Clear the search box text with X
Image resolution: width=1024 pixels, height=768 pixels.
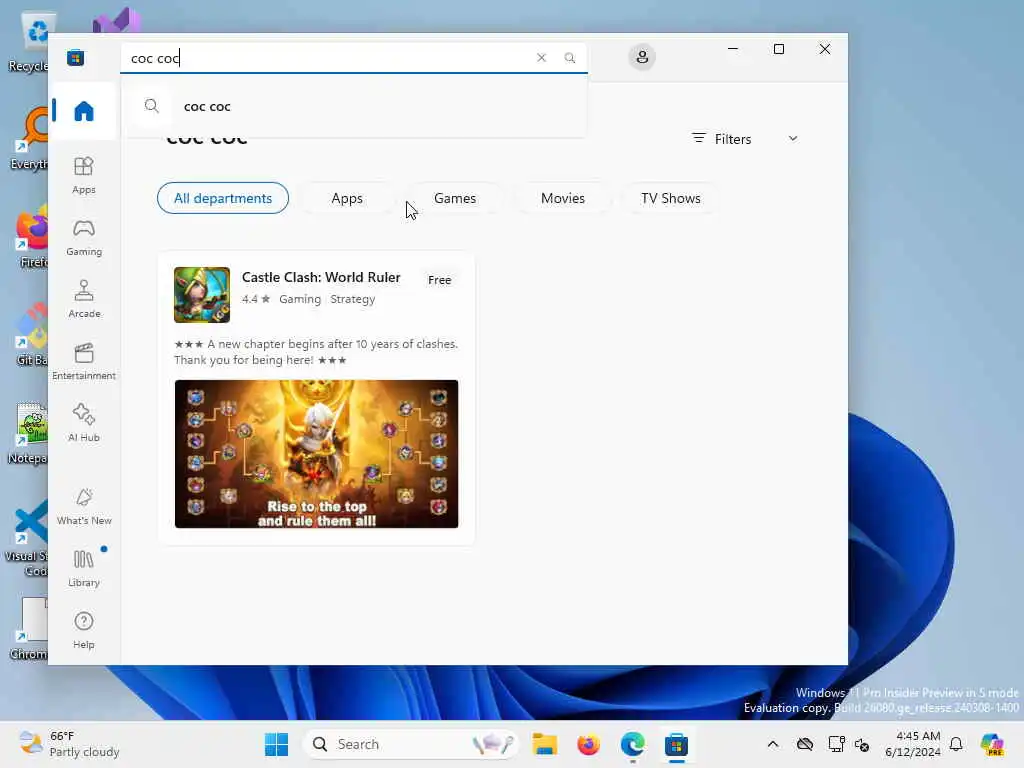tap(541, 57)
